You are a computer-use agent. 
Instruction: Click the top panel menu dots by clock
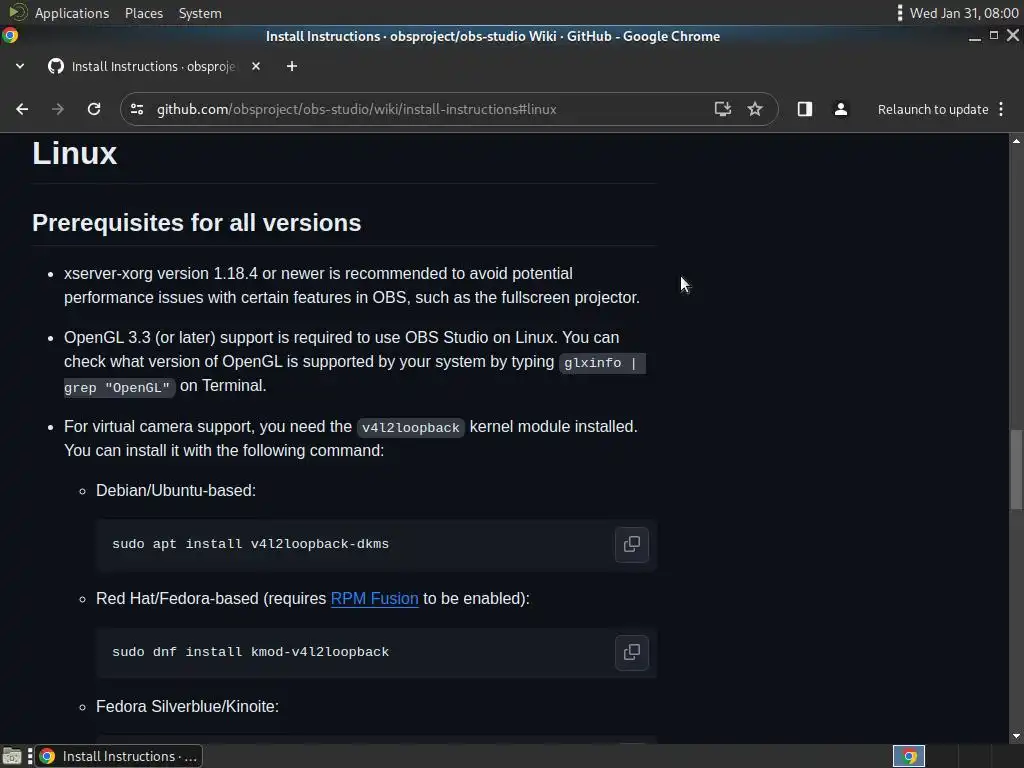[x=900, y=13]
